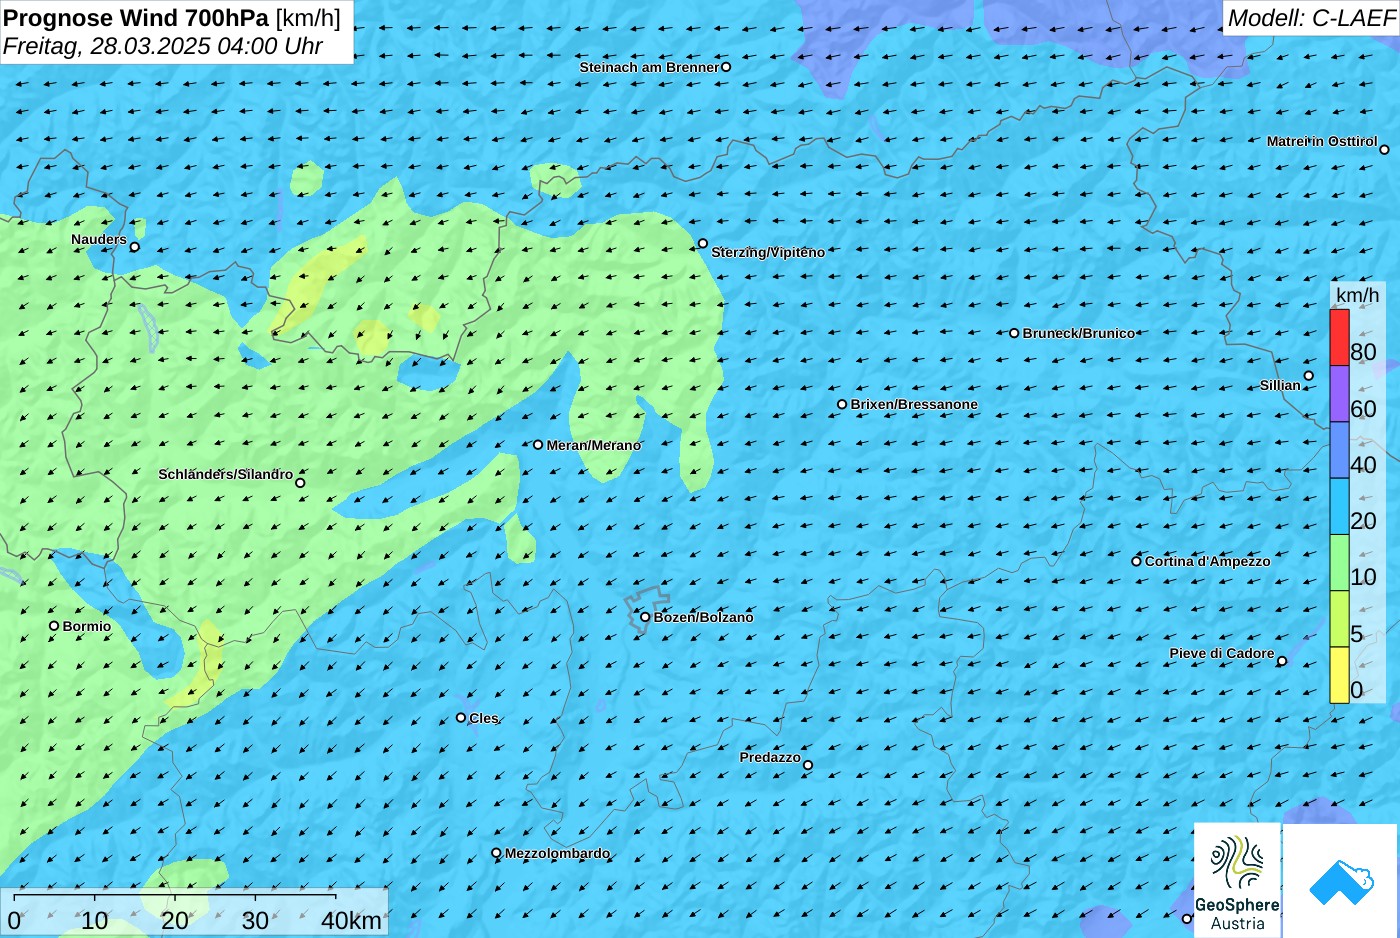This screenshot has width=1400, height=938.
Task: Select the light blue 20–40 legend swatch
Action: 1339,507
